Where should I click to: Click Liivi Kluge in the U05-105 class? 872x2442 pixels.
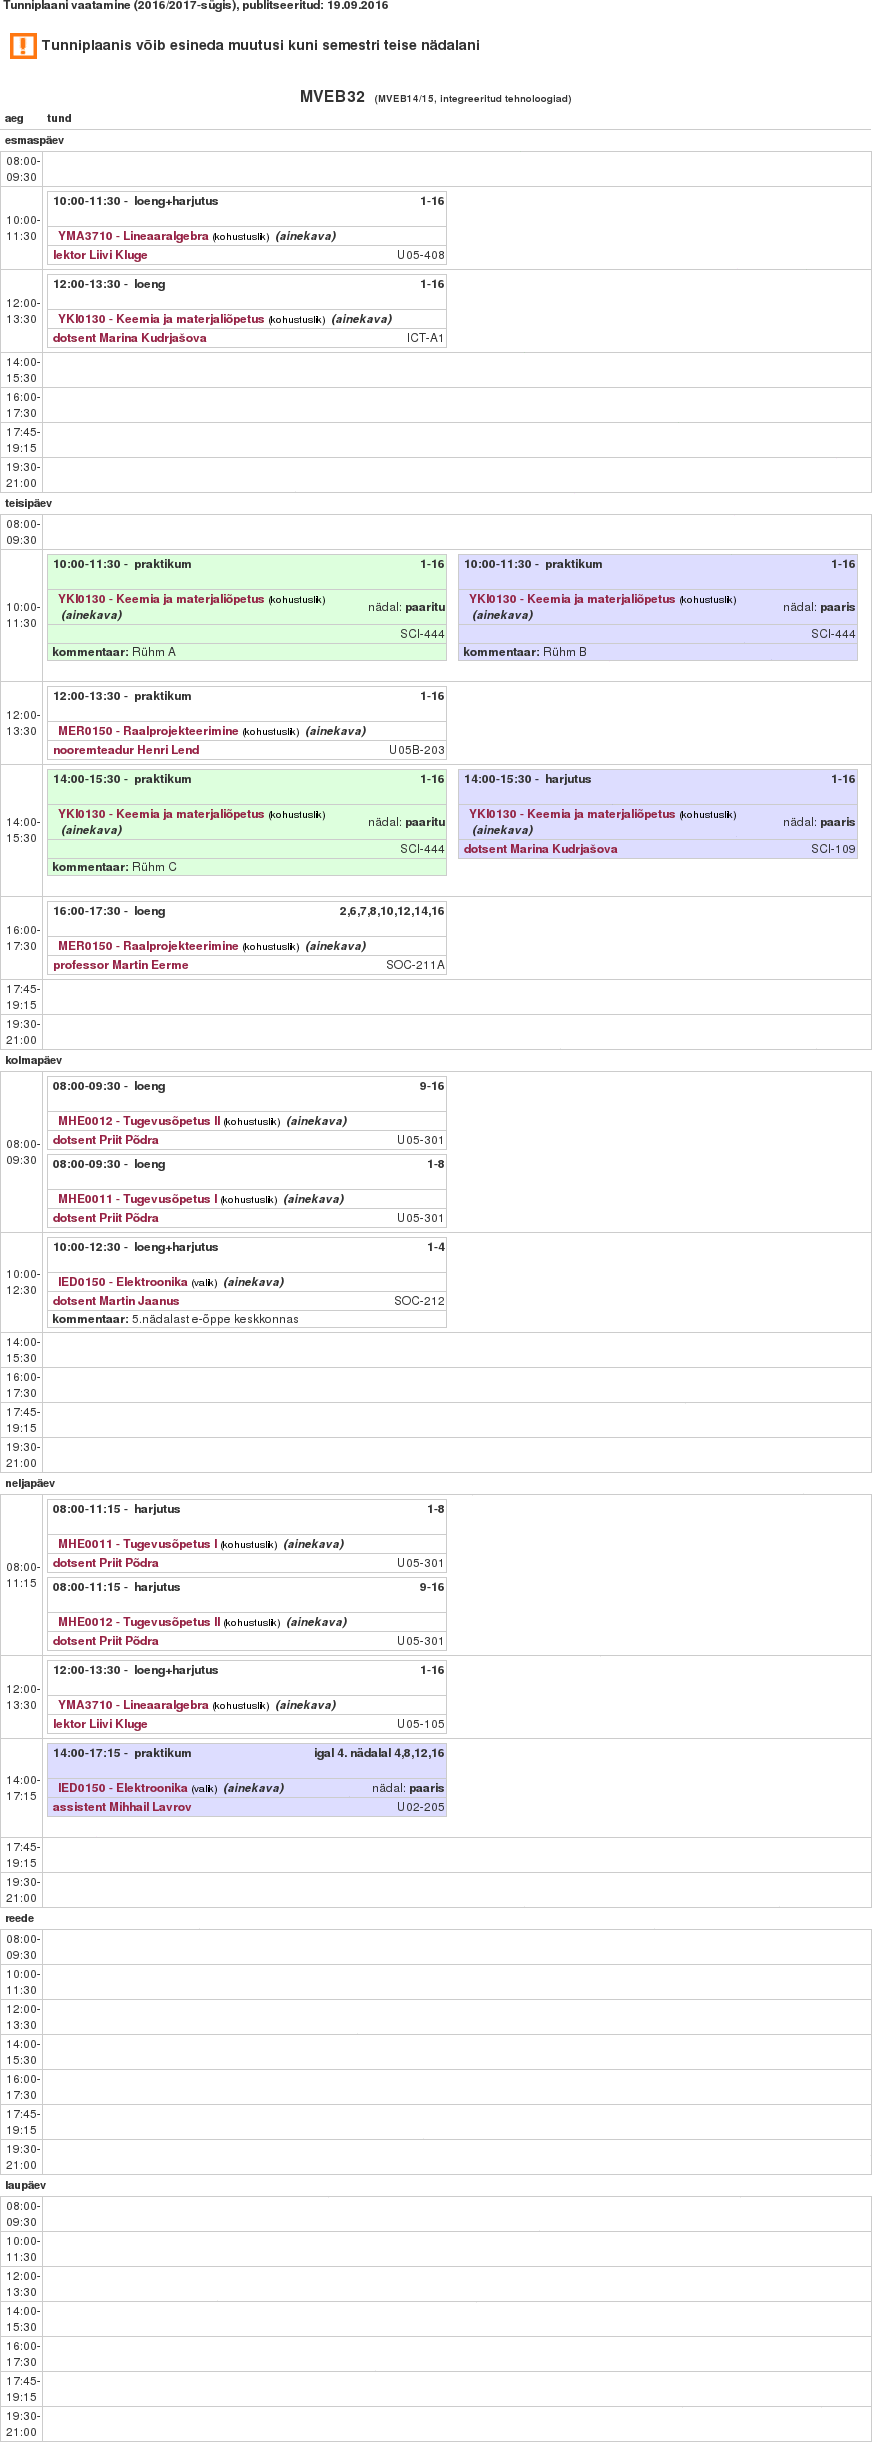tap(100, 1724)
